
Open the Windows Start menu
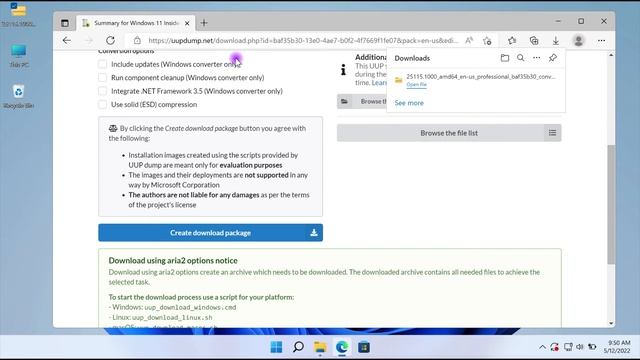pyautogui.click(x=276, y=347)
